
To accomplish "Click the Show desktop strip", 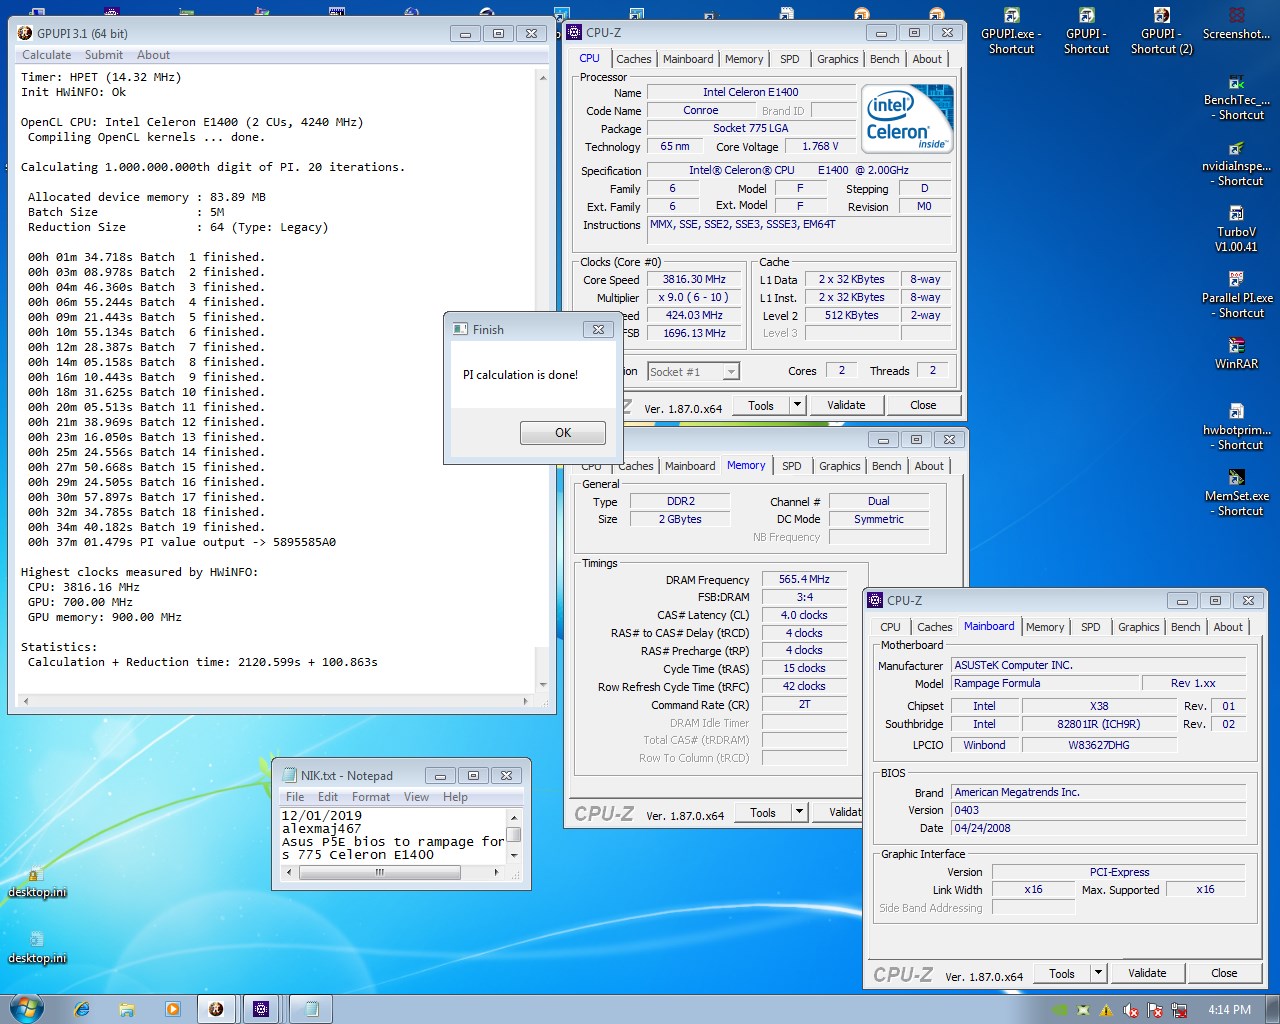I will (x=1273, y=1009).
